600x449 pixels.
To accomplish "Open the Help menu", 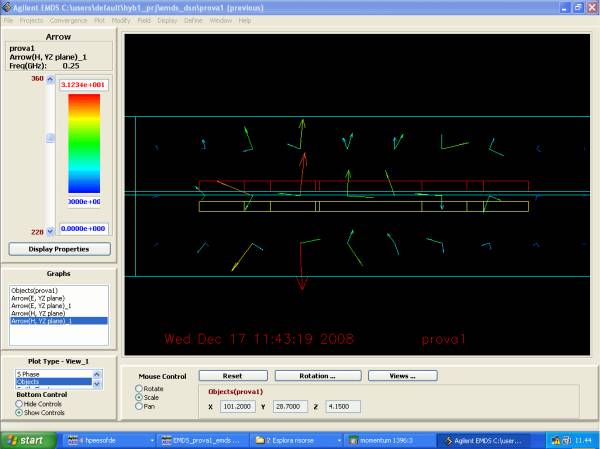I will 245,21.
